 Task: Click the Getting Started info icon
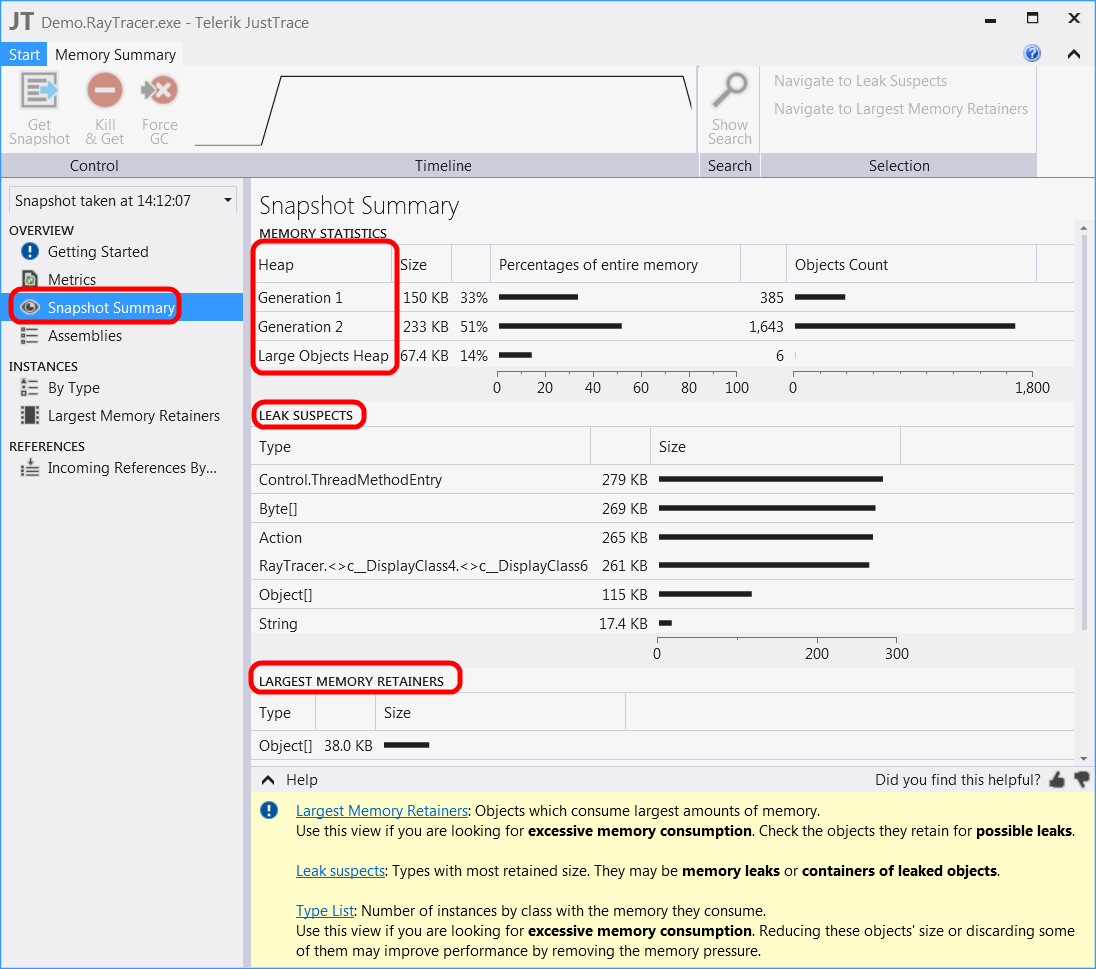pos(30,251)
